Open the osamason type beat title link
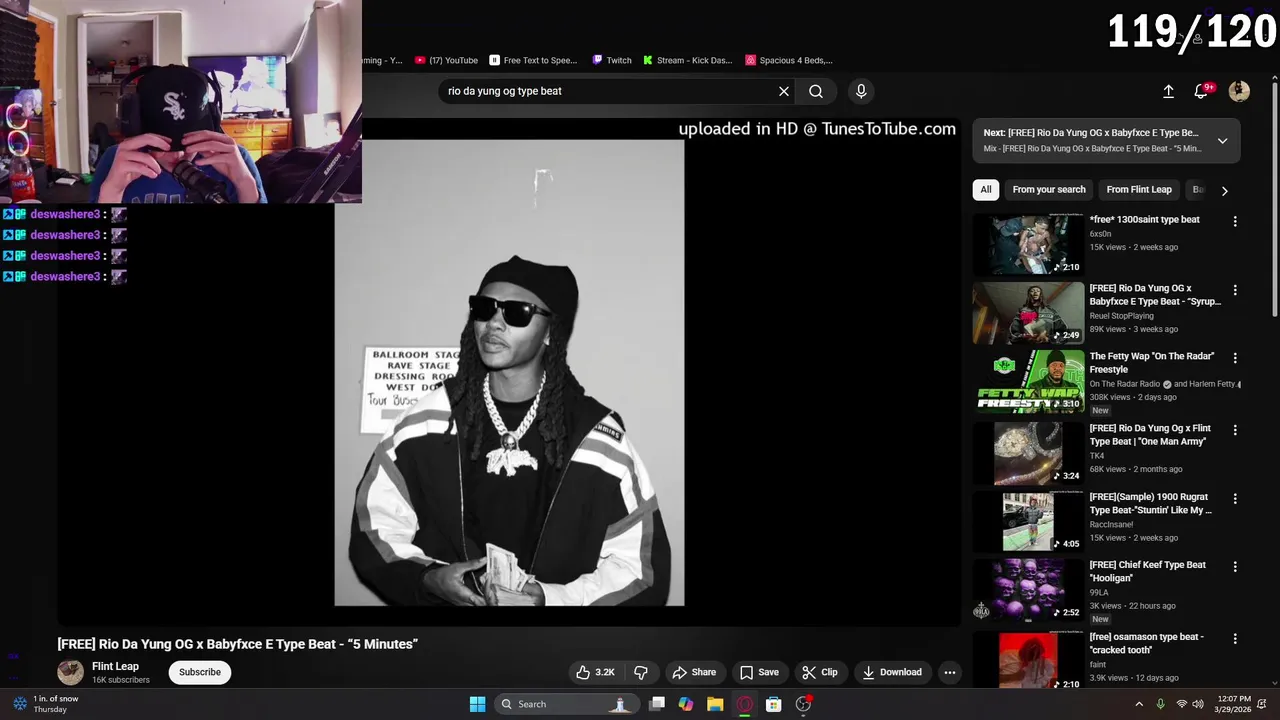The width and height of the screenshot is (1280, 720). point(1146,643)
